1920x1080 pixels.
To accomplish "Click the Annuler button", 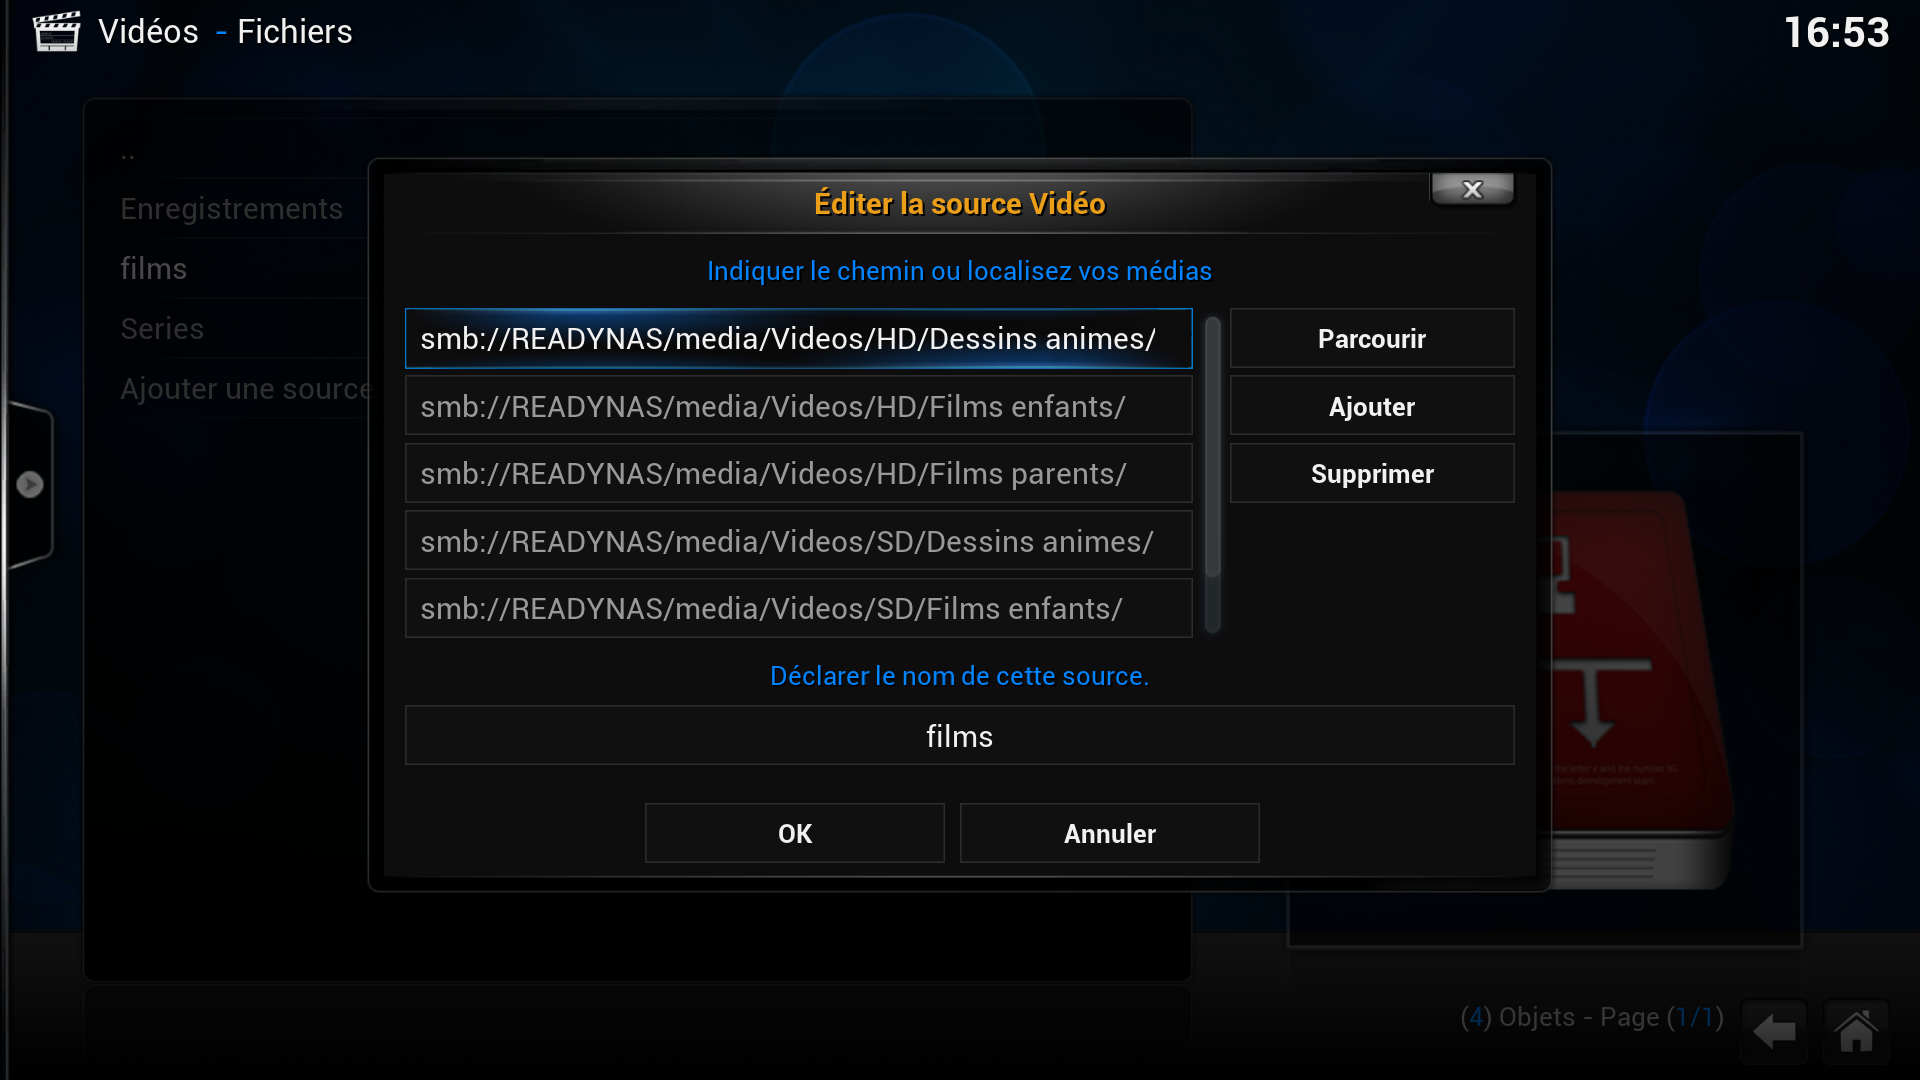I will [x=1110, y=833].
